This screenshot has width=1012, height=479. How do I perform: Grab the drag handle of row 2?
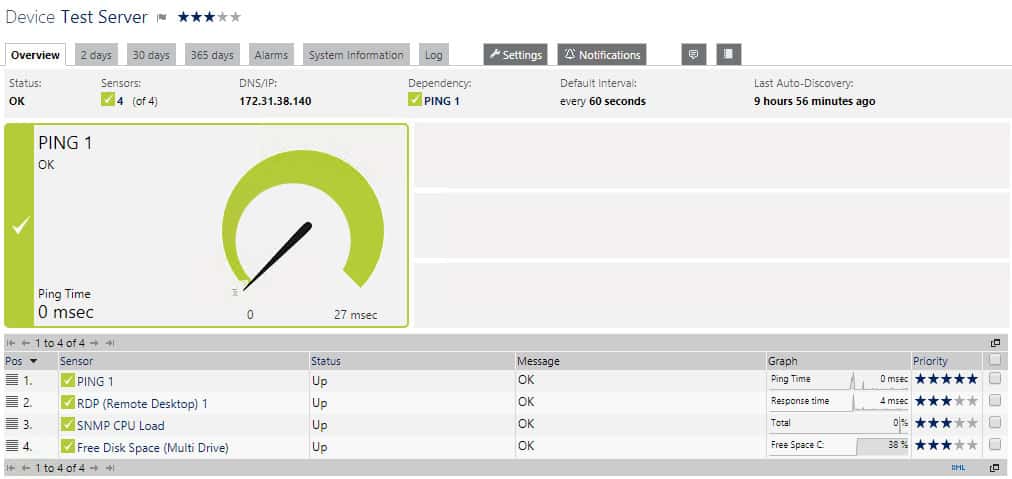(12, 402)
